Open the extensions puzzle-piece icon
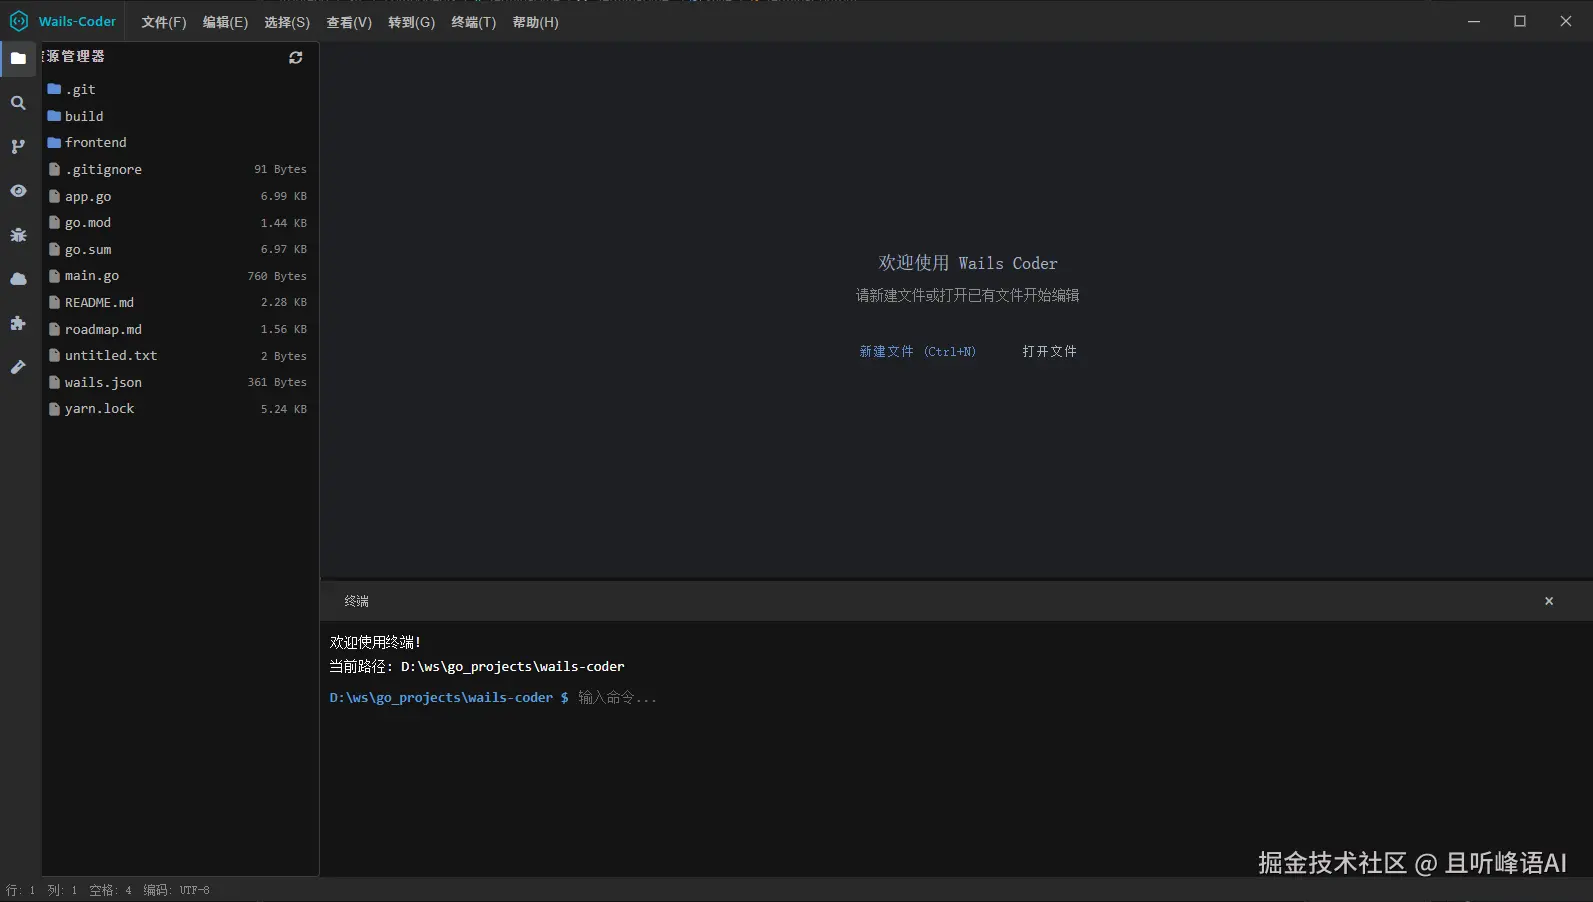The width and height of the screenshot is (1593, 902). (18, 323)
